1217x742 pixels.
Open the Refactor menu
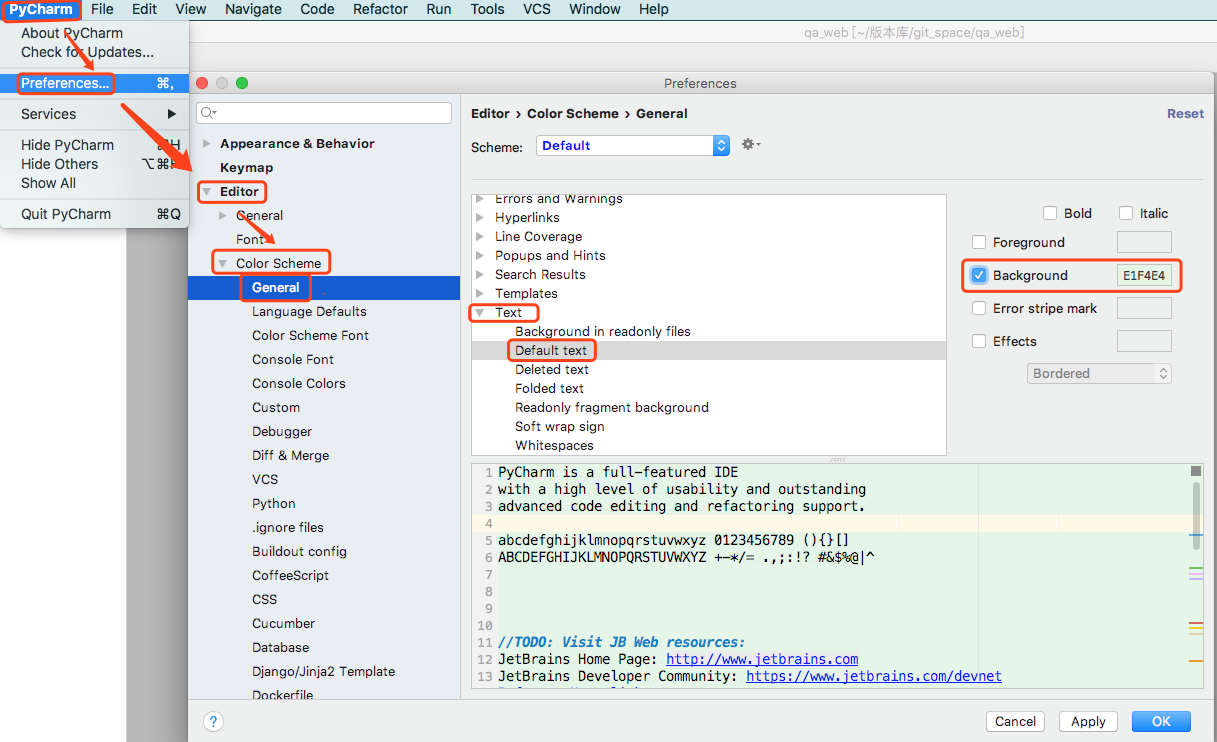pos(380,9)
